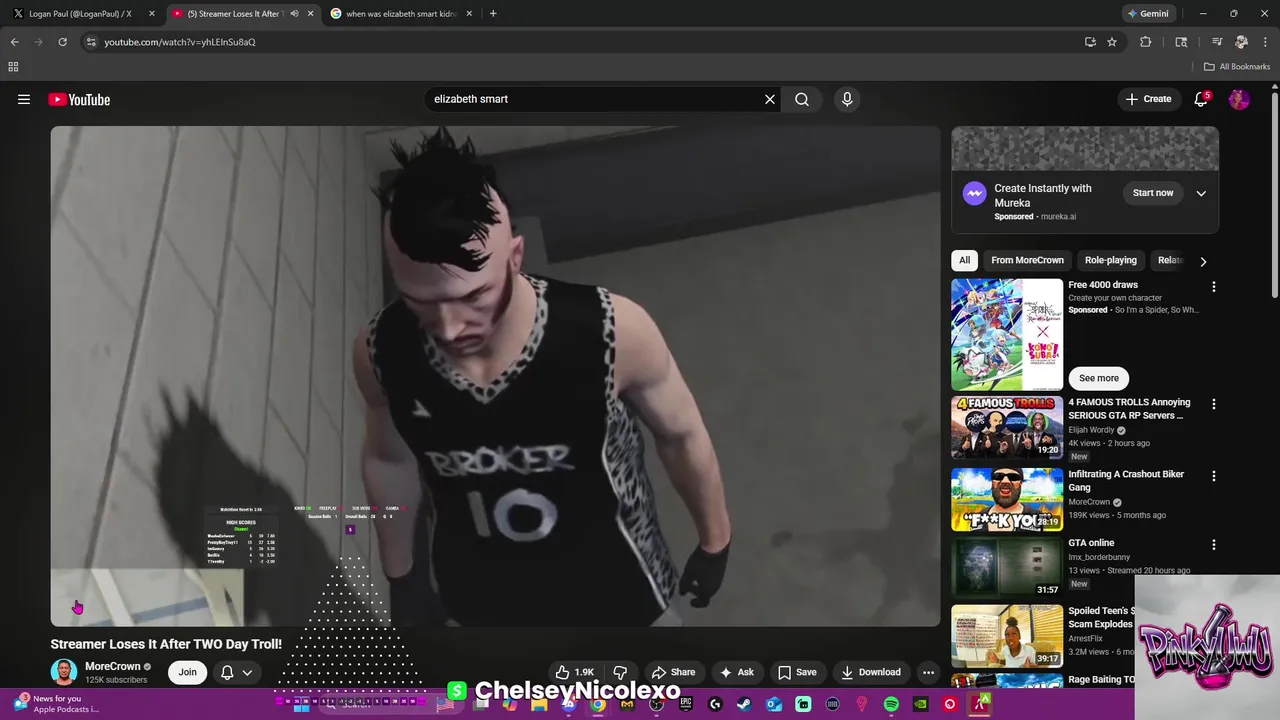
Task: Like the video (1.9K)
Action: point(575,672)
